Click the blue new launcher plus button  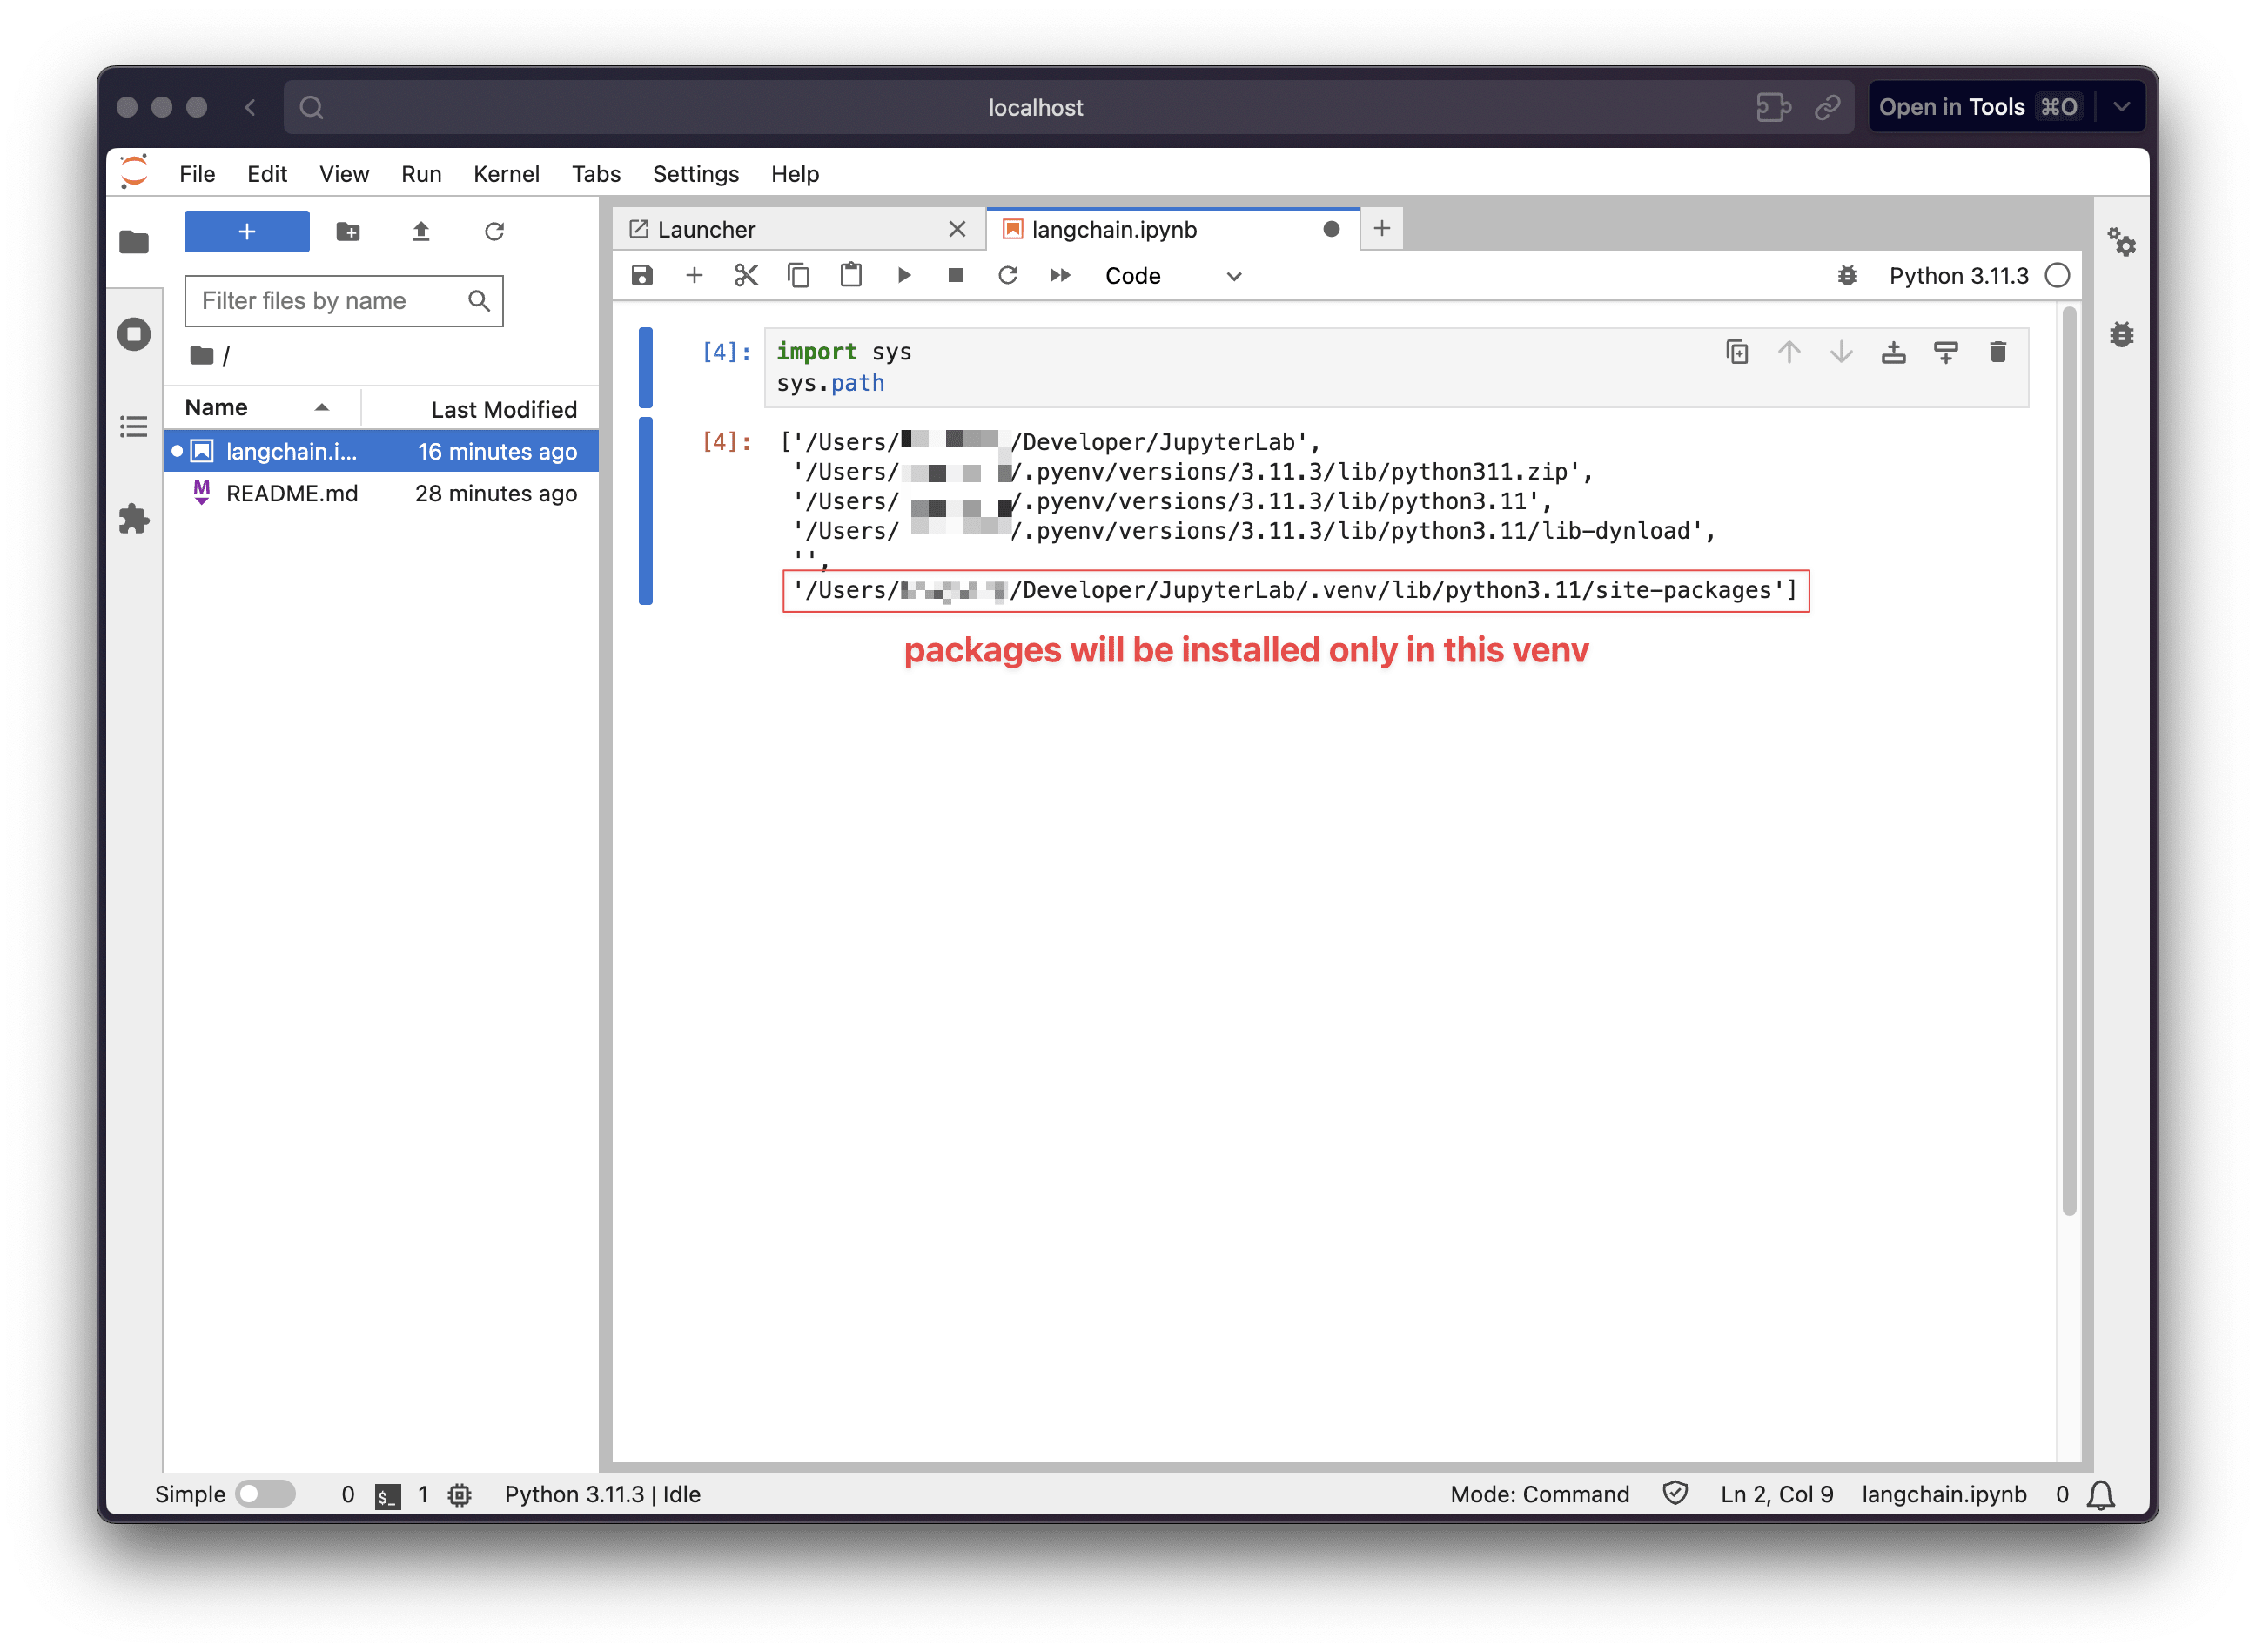click(x=247, y=232)
